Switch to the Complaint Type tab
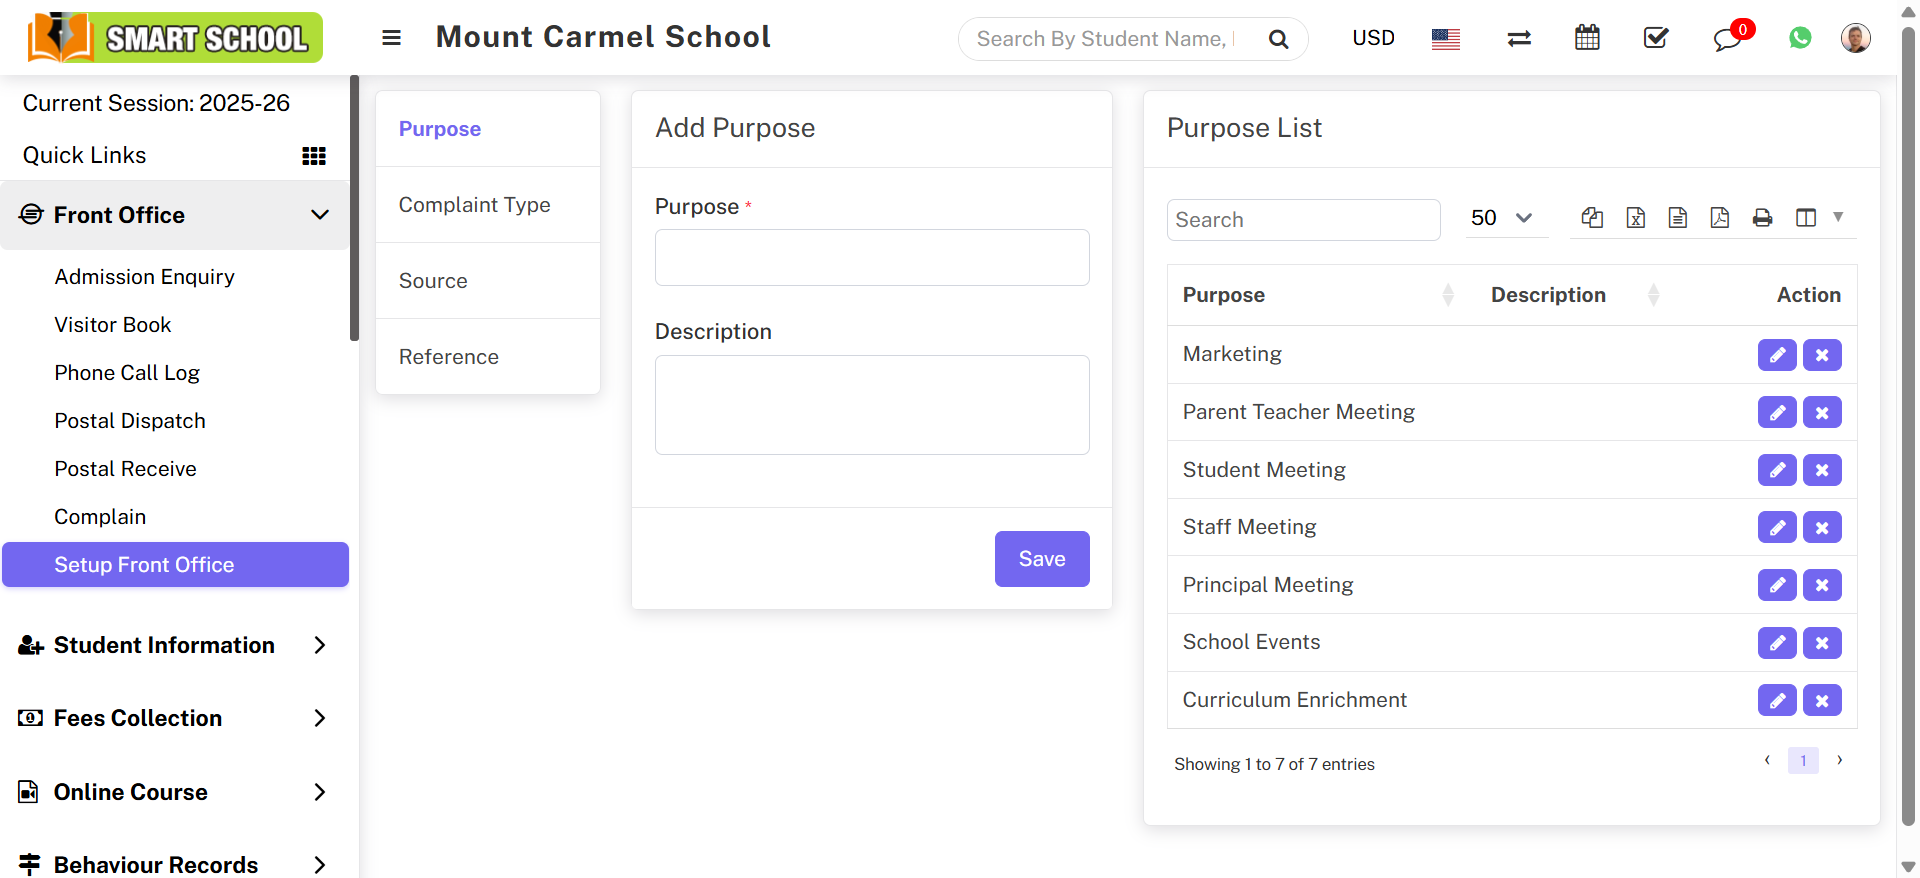 click(475, 205)
